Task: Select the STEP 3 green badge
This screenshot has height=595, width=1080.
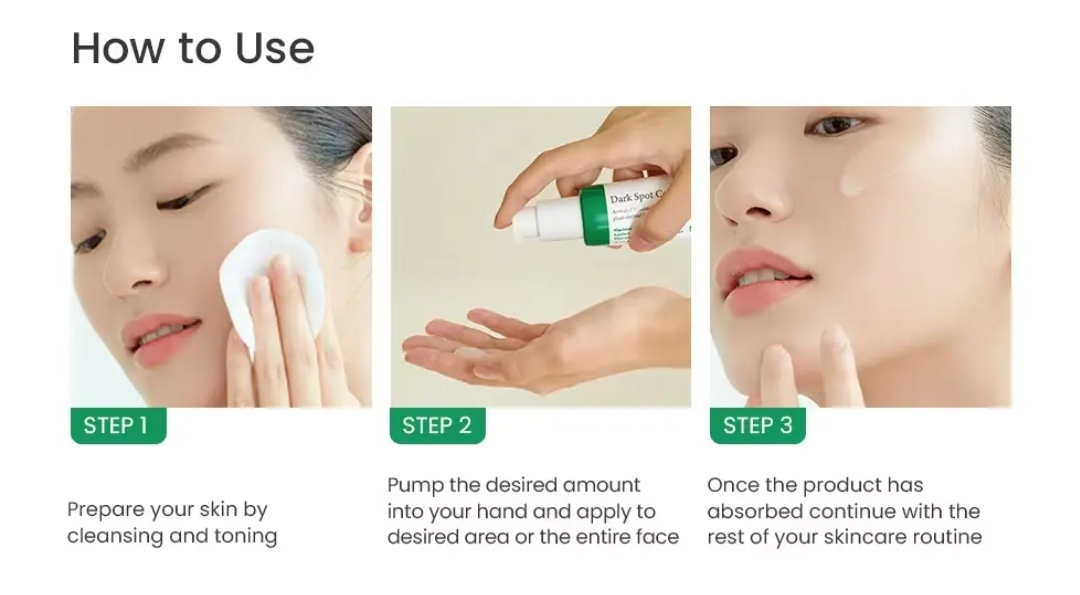Action: click(758, 426)
